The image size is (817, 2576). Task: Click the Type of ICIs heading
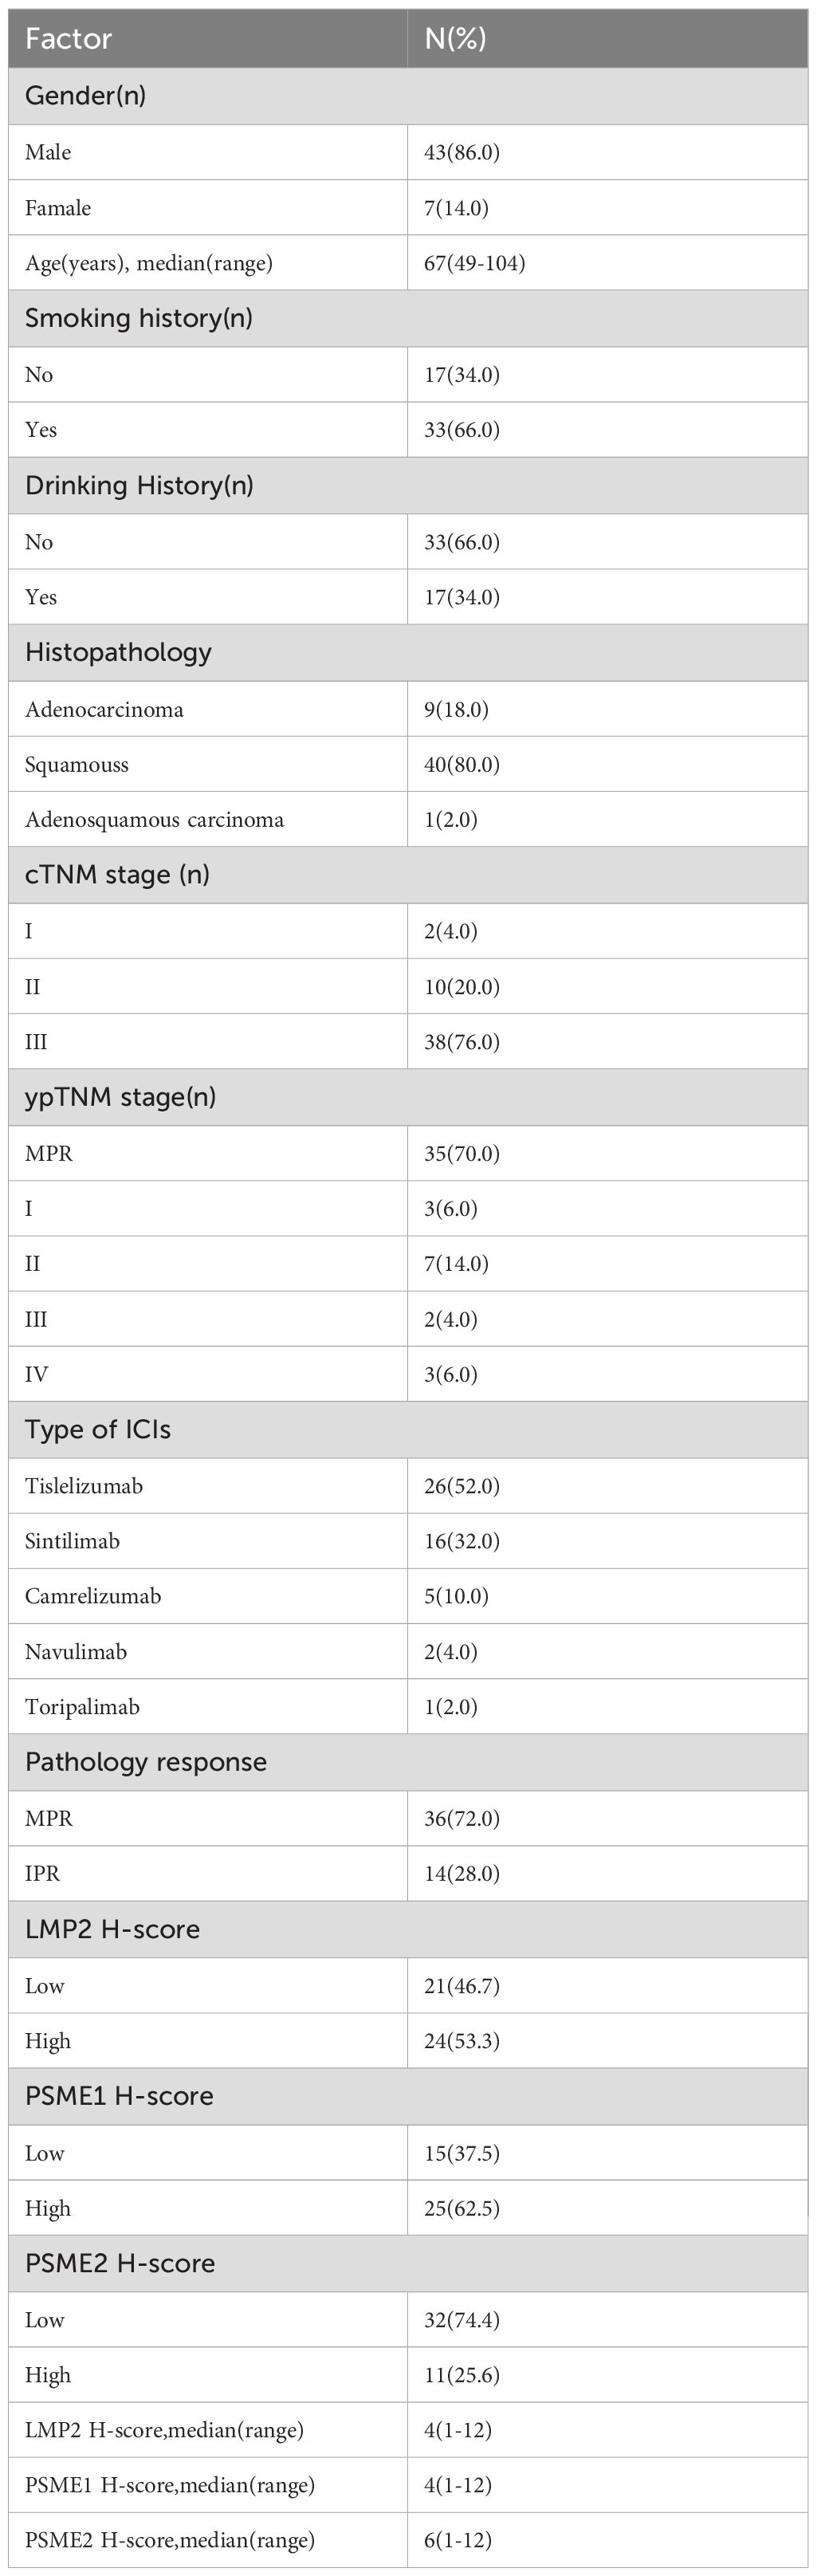click(98, 1430)
